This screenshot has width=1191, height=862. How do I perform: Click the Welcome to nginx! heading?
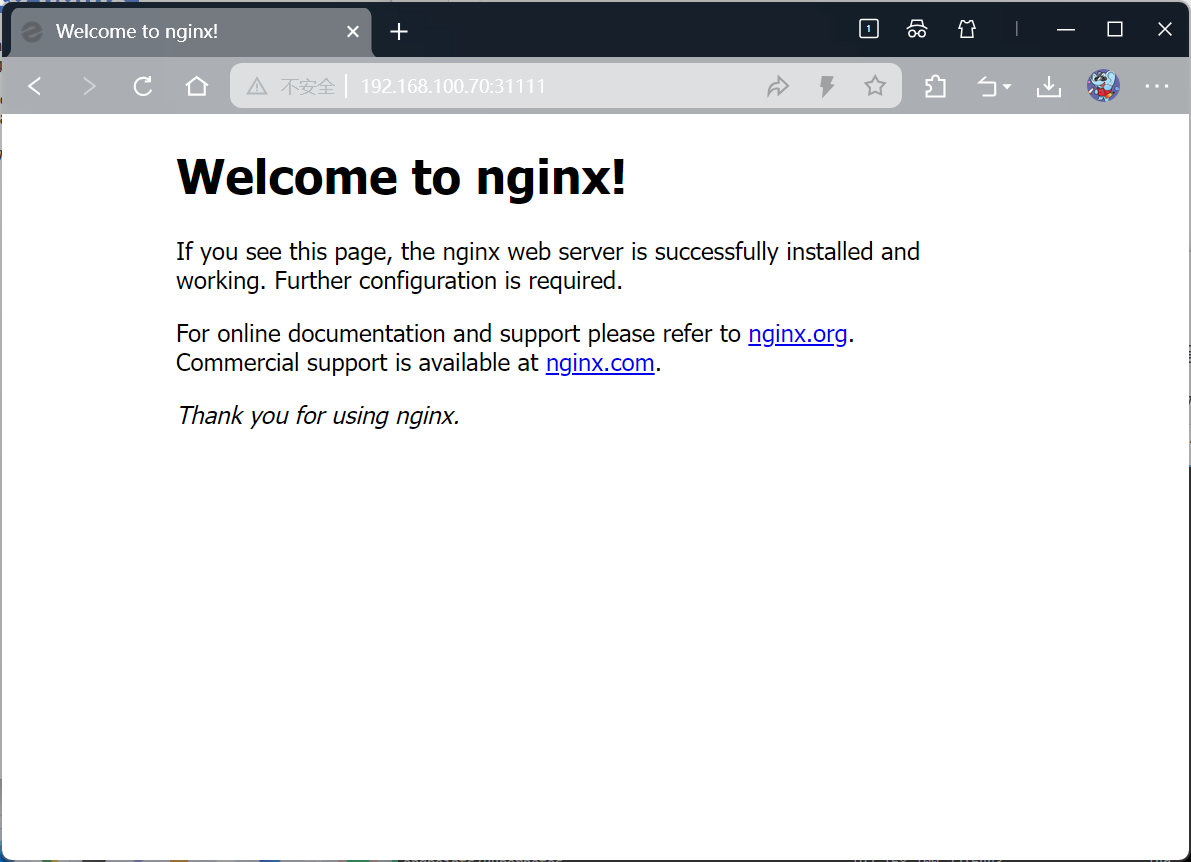[x=401, y=177]
